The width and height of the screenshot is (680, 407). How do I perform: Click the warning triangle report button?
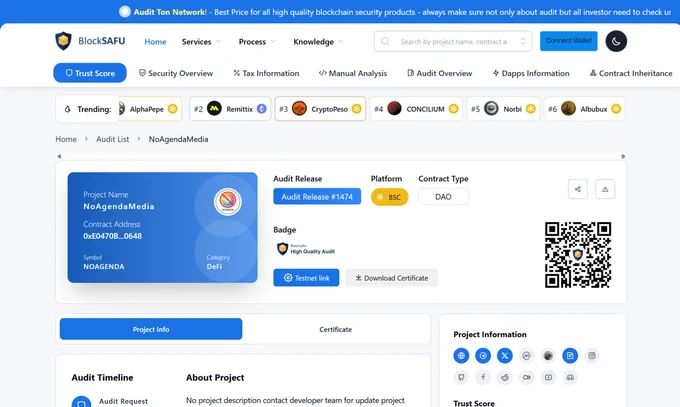(605, 189)
